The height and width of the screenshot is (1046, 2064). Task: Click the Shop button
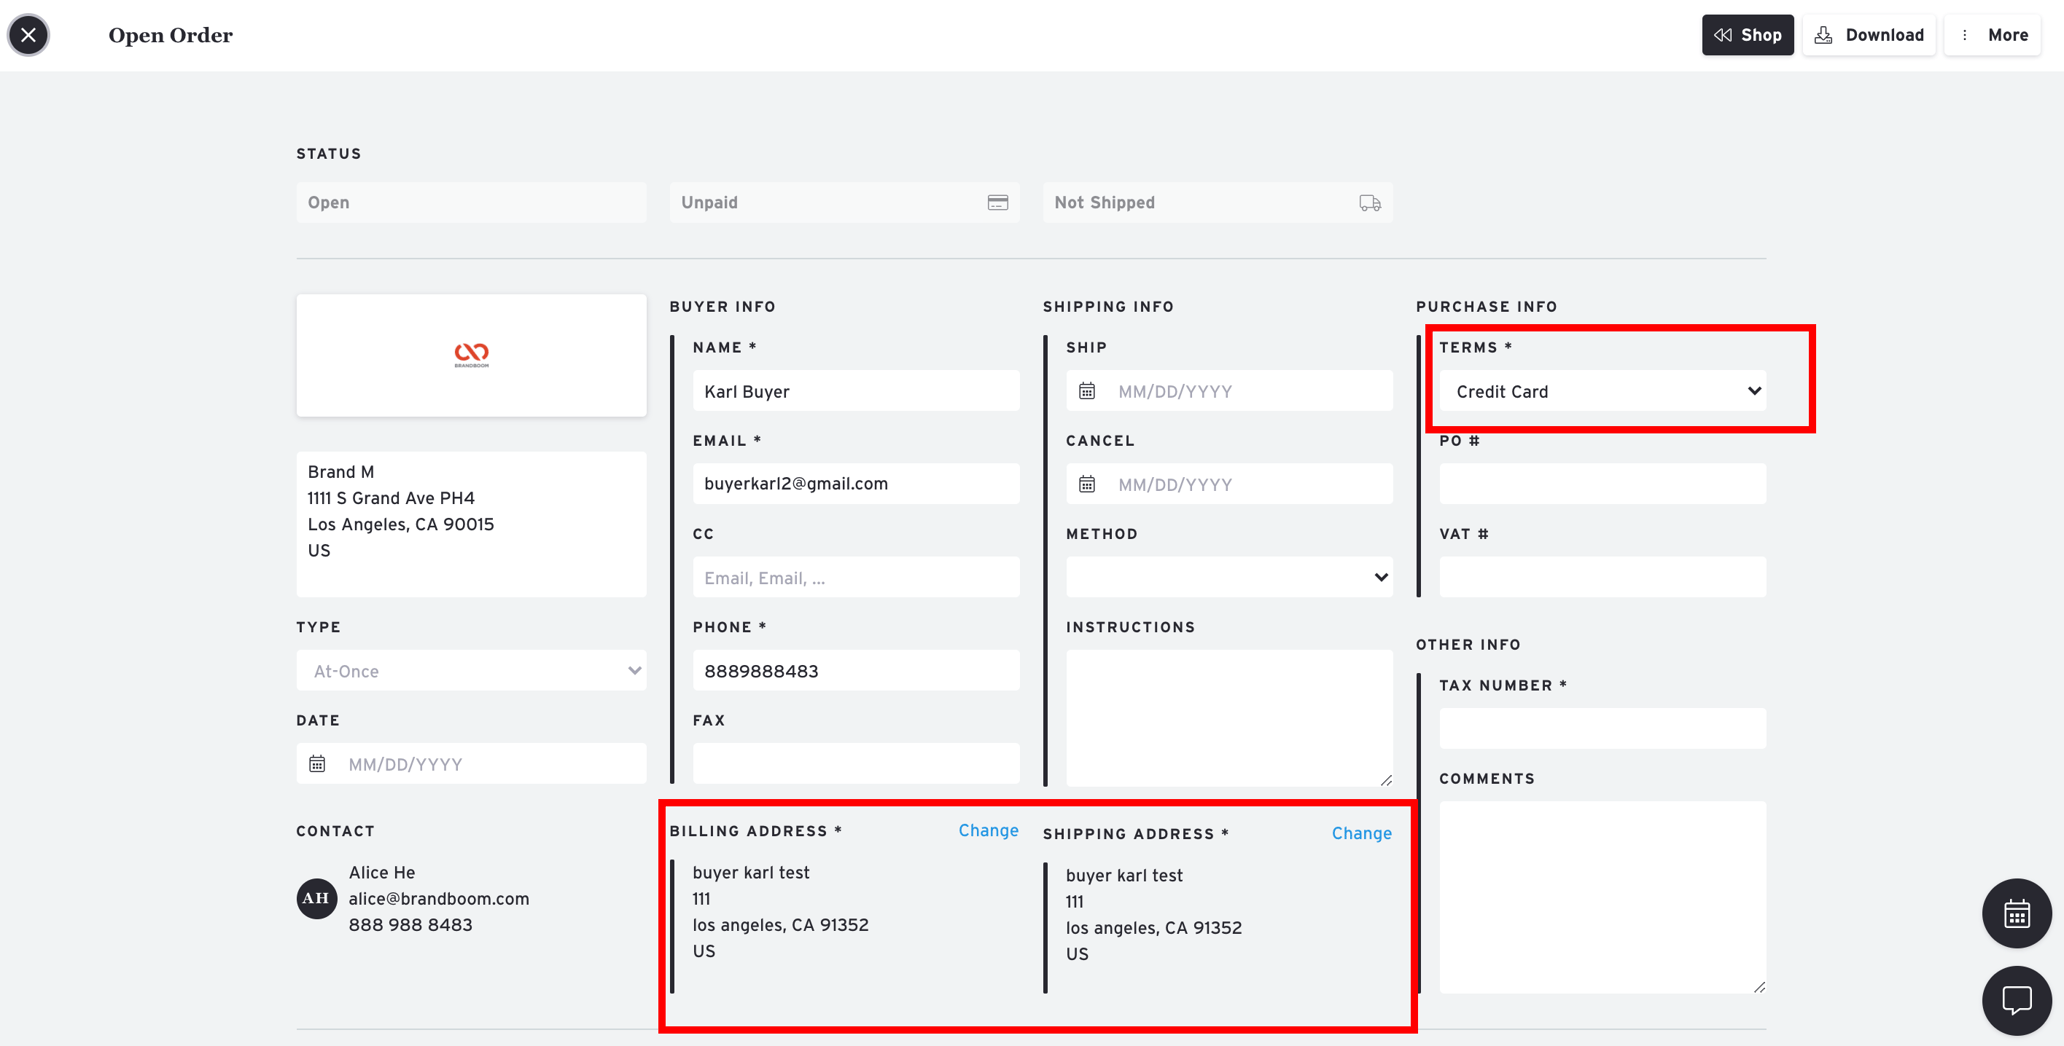click(x=1747, y=34)
